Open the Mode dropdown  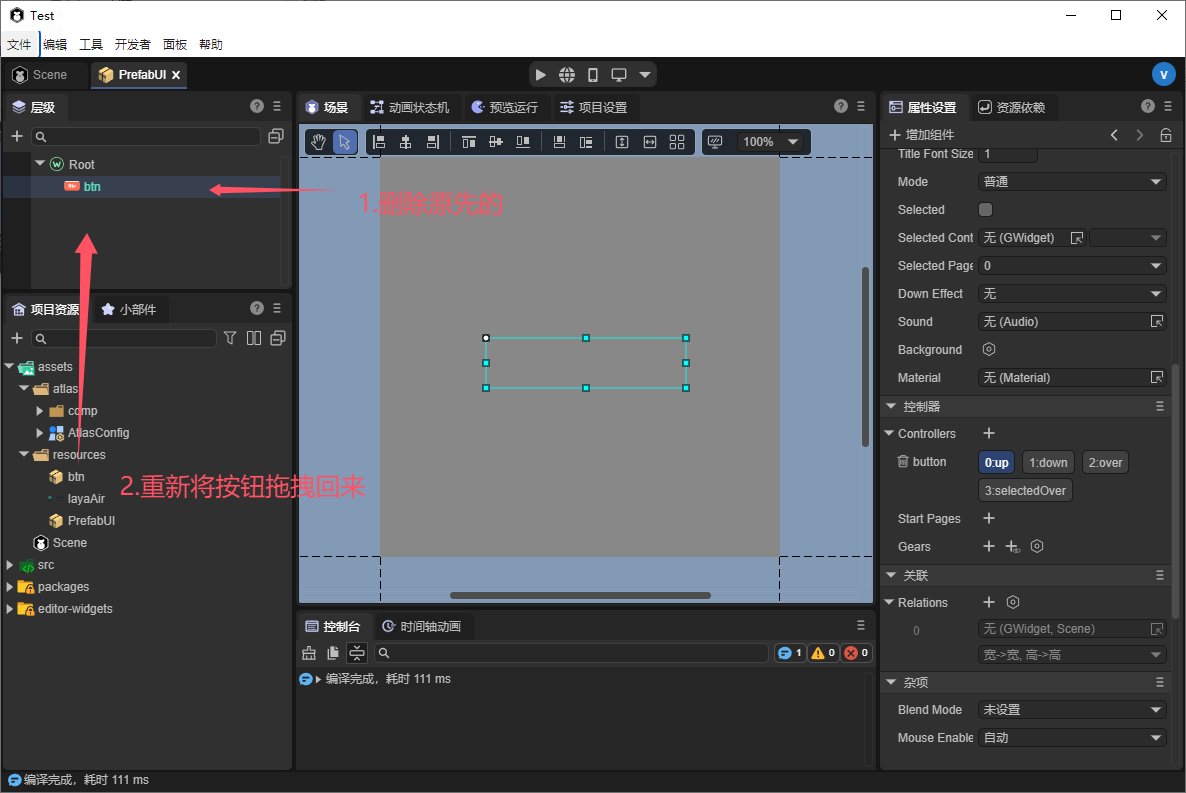click(x=1071, y=182)
